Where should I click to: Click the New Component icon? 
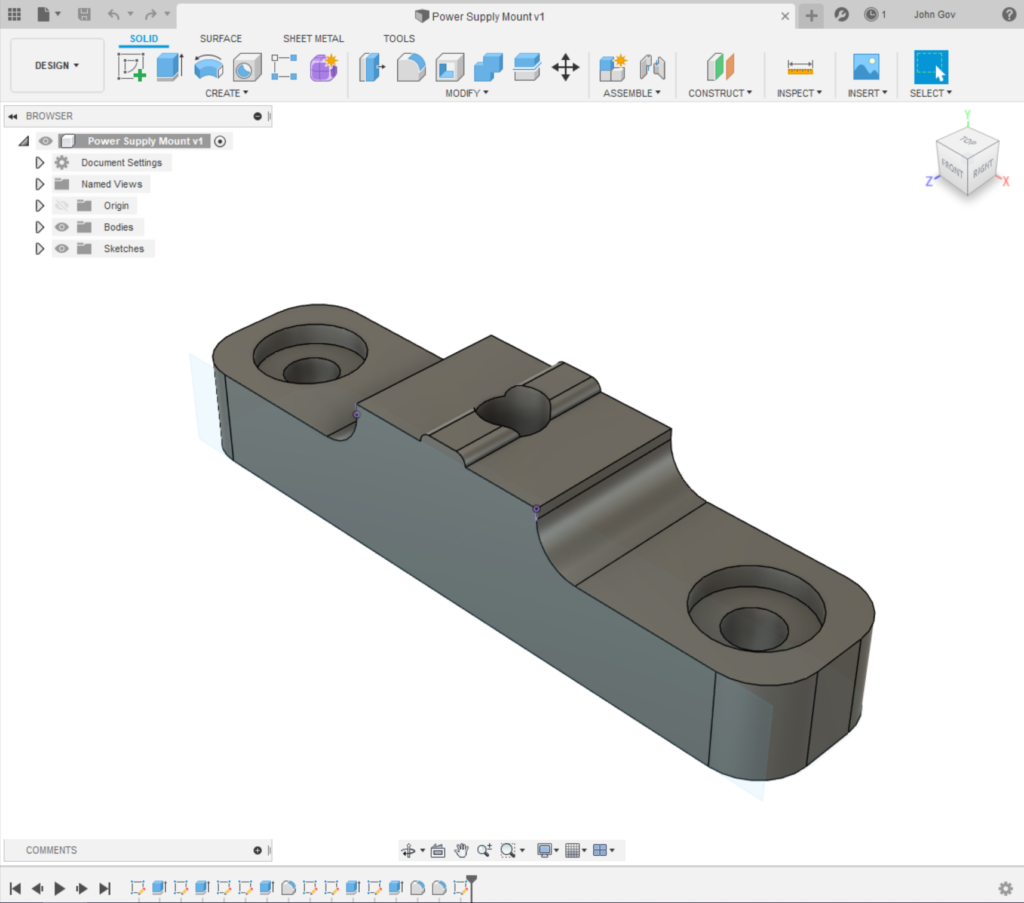(x=613, y=67)
